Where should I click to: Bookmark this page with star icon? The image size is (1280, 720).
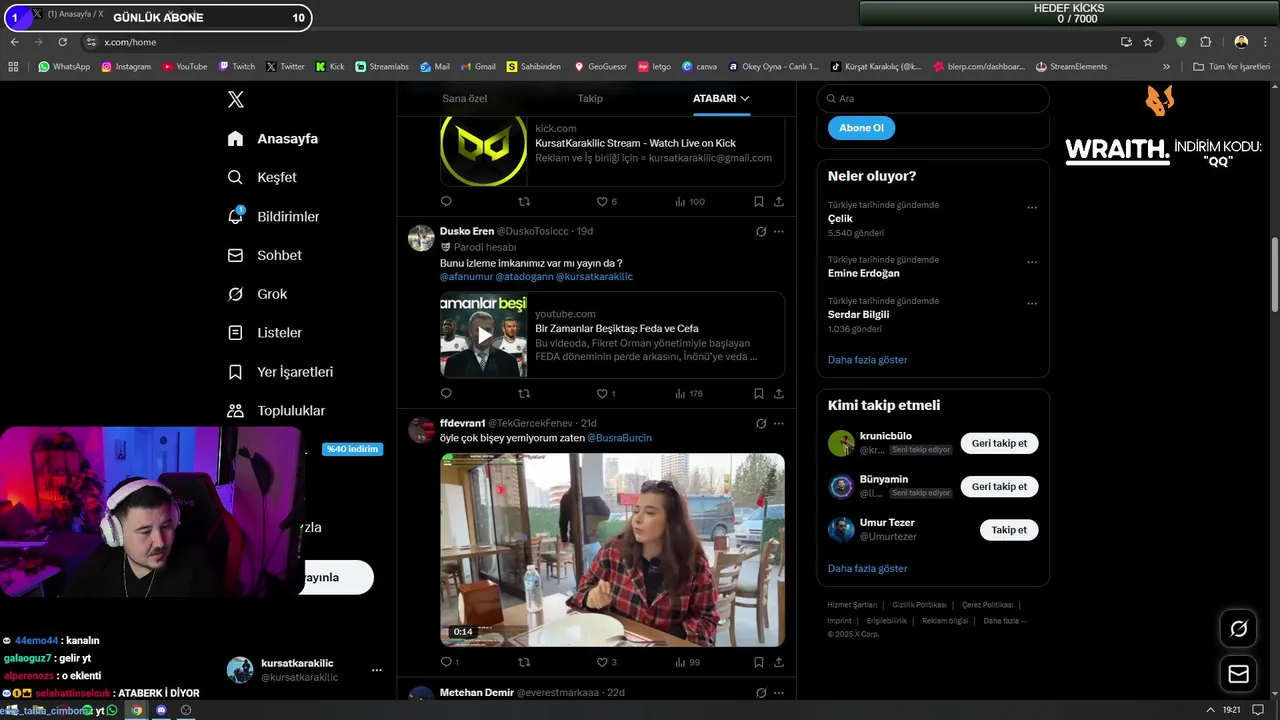click(1148, 42)
